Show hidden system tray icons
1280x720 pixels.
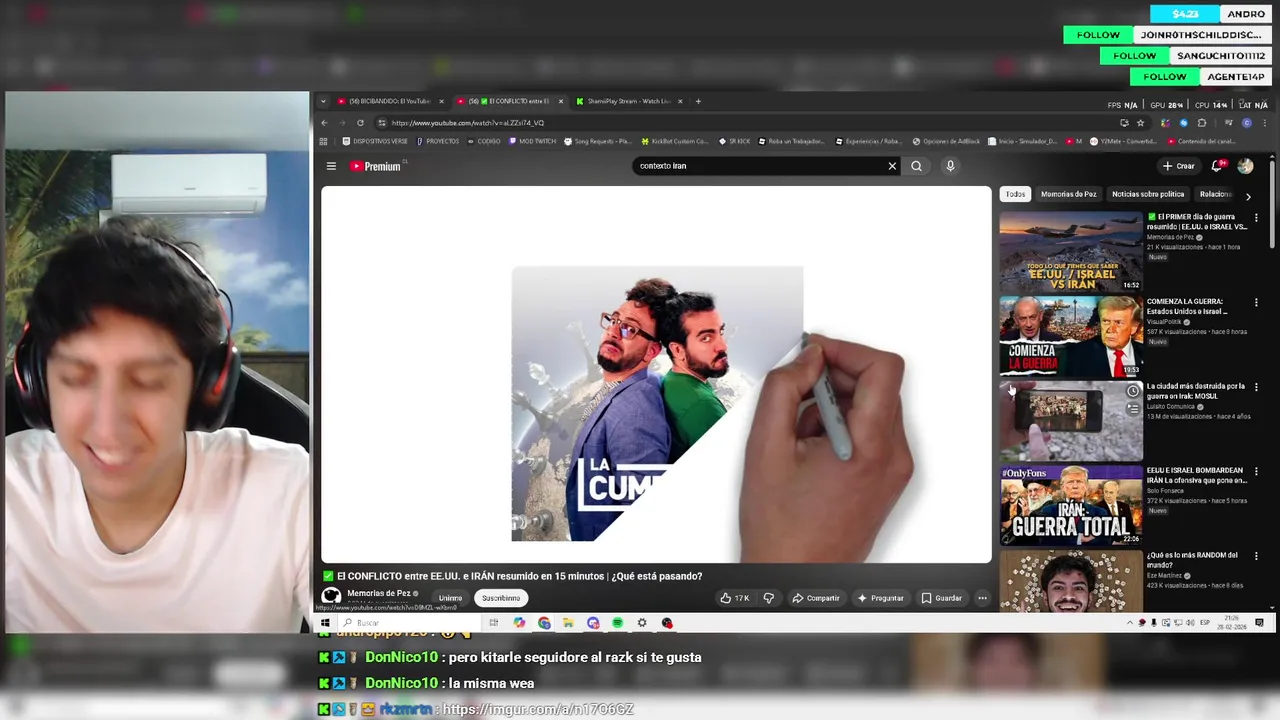(x=1130, y=623)
